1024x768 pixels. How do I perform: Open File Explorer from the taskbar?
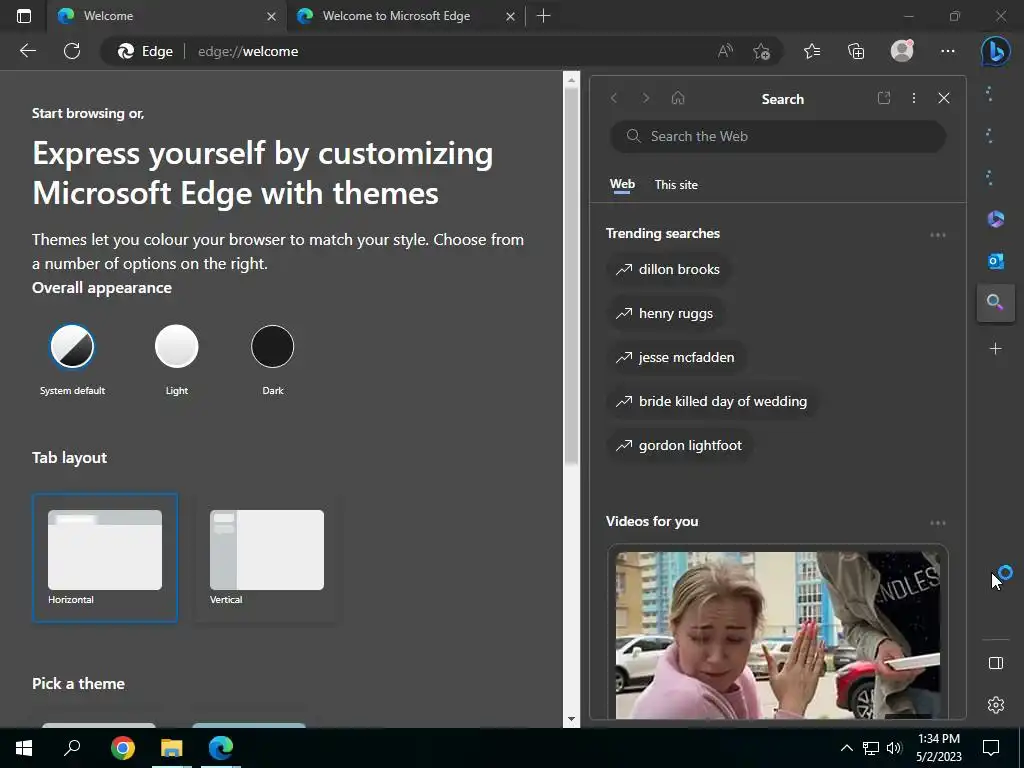point(172,748)
